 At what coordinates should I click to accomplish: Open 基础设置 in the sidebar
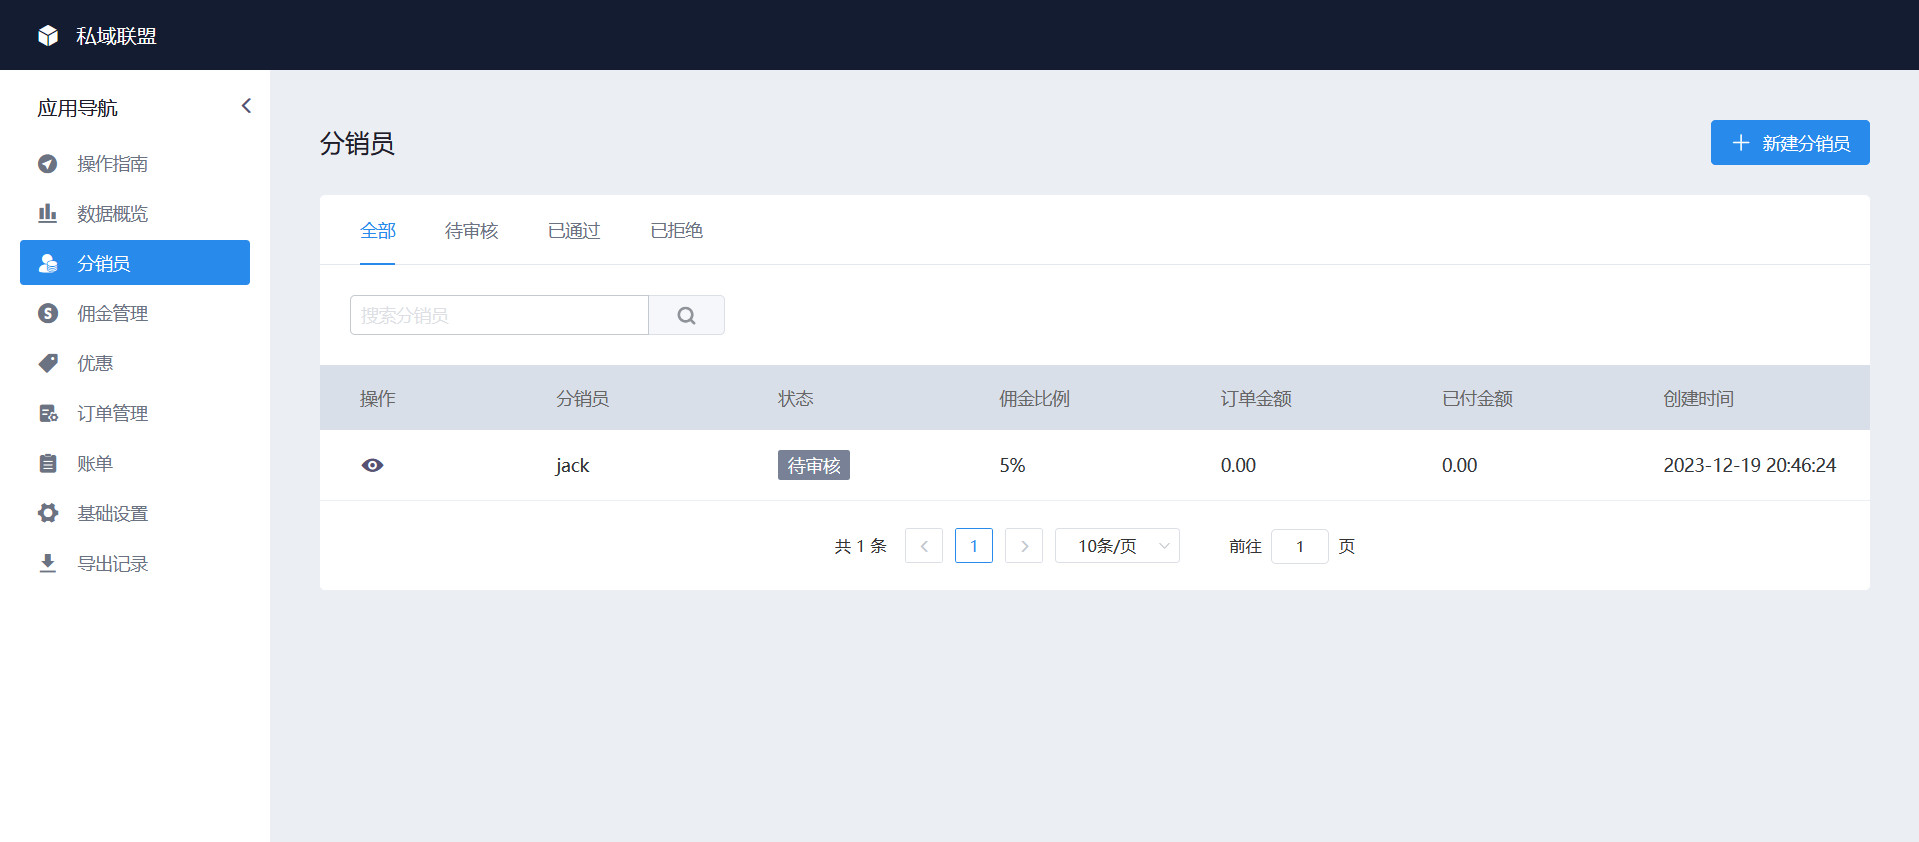coord(135,513)
